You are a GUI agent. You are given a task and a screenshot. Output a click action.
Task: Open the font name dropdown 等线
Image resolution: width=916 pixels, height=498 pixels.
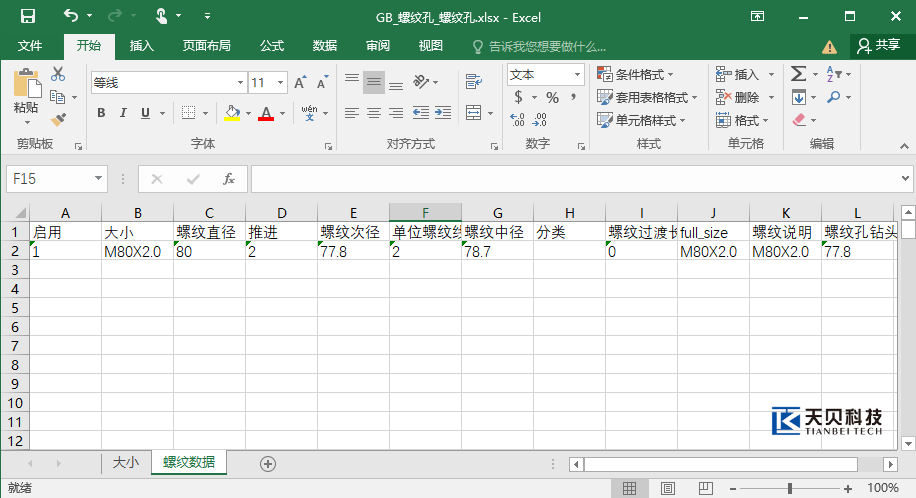pyautogui.click(x=240, y=83)
